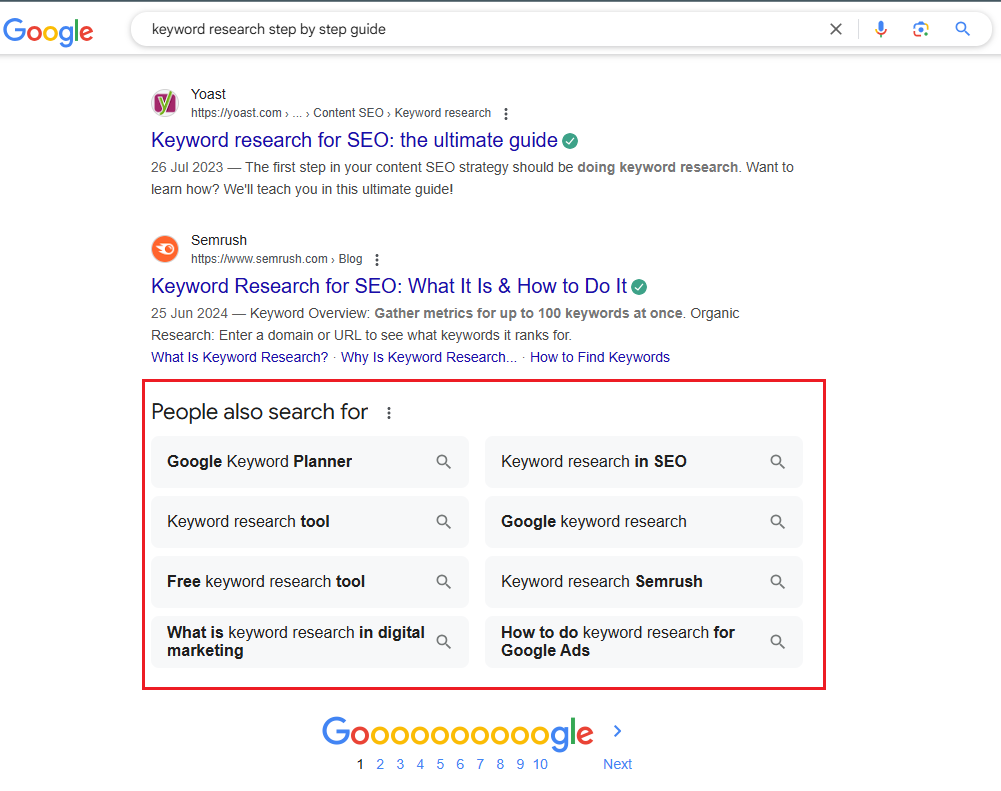The height and width of the screenshot is (791, 1001).
Task: Select the "Google keyword research" suggestion
Action: pos(644,522)
